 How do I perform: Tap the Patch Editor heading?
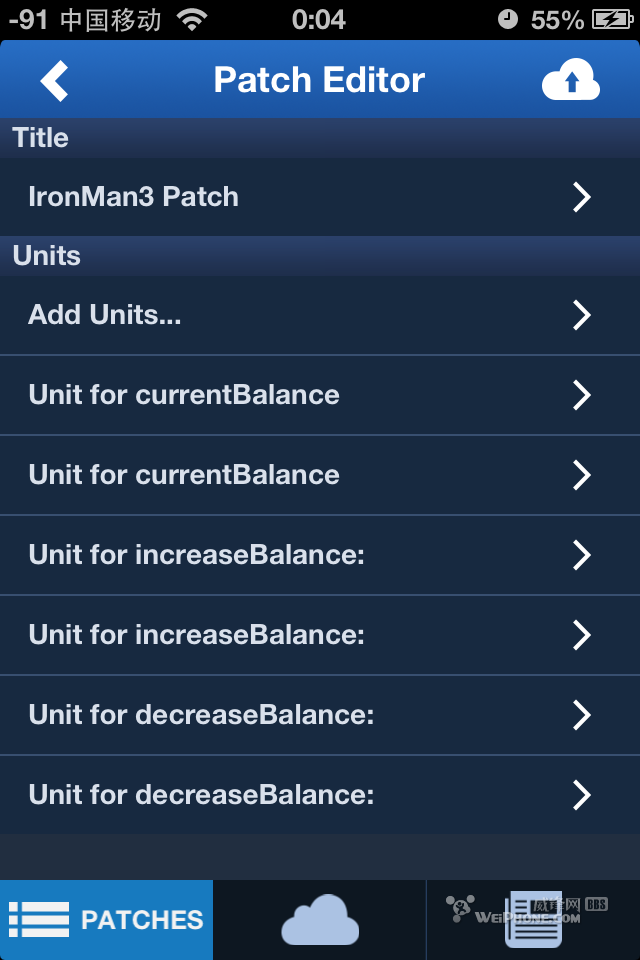tap(319, 80)
